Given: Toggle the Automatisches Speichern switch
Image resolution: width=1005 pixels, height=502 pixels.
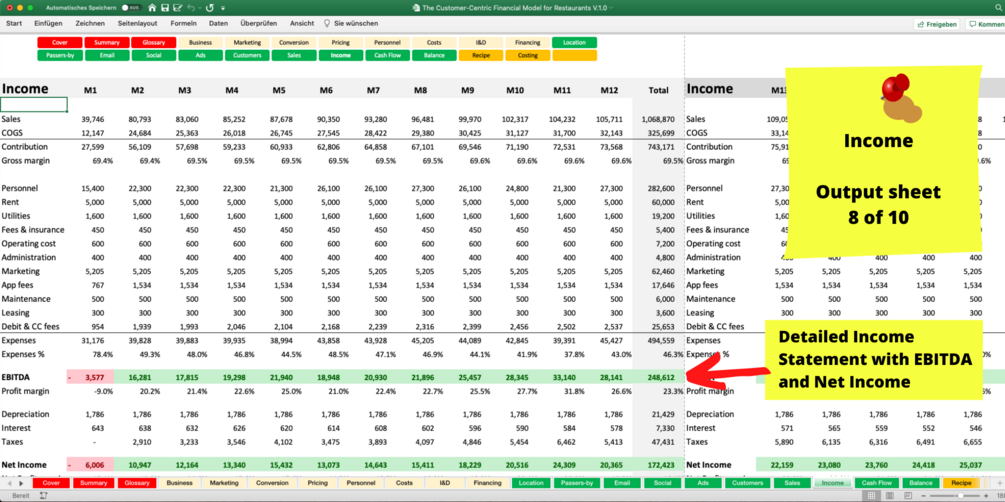Looking at the screenshot, I should (x=132, y=8).
